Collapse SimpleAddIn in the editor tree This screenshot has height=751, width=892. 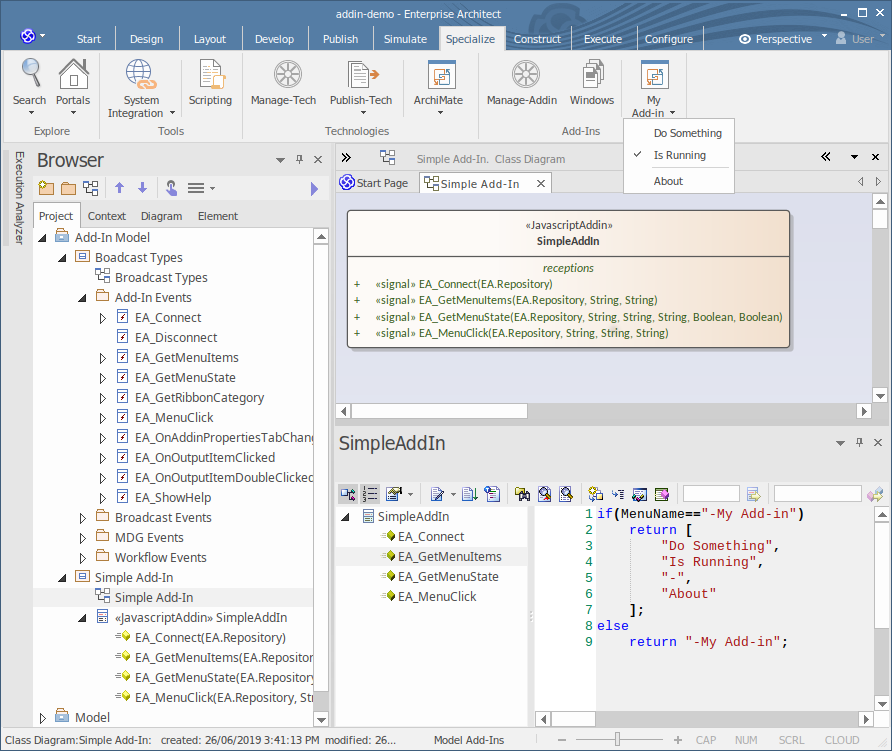(x=345, y=517)
